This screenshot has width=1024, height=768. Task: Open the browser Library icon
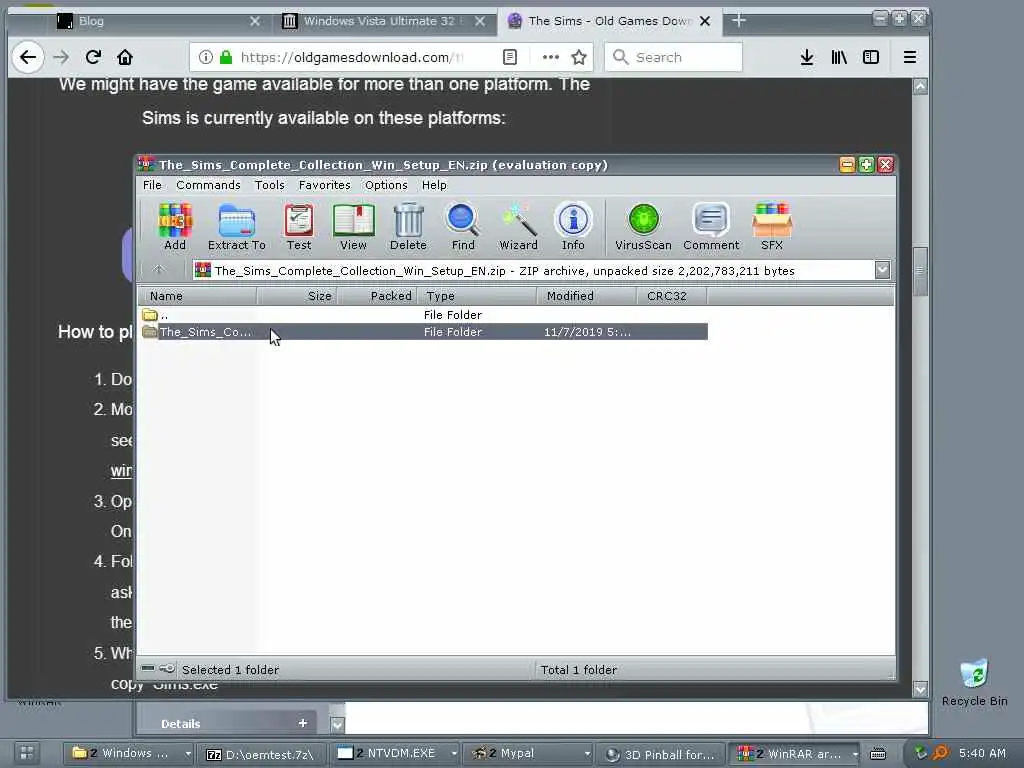[x=839, y=57]
